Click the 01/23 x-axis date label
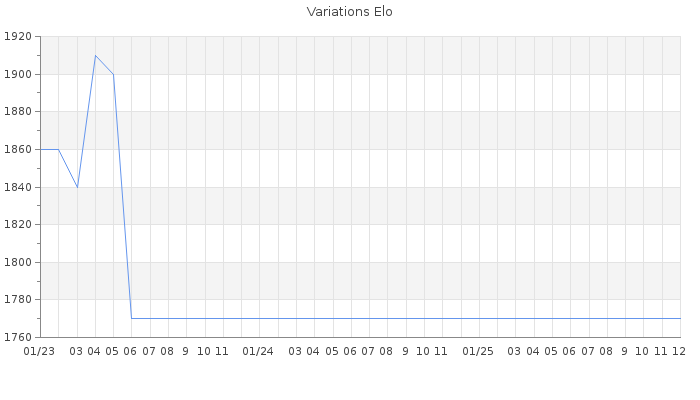 coord(39,351)
